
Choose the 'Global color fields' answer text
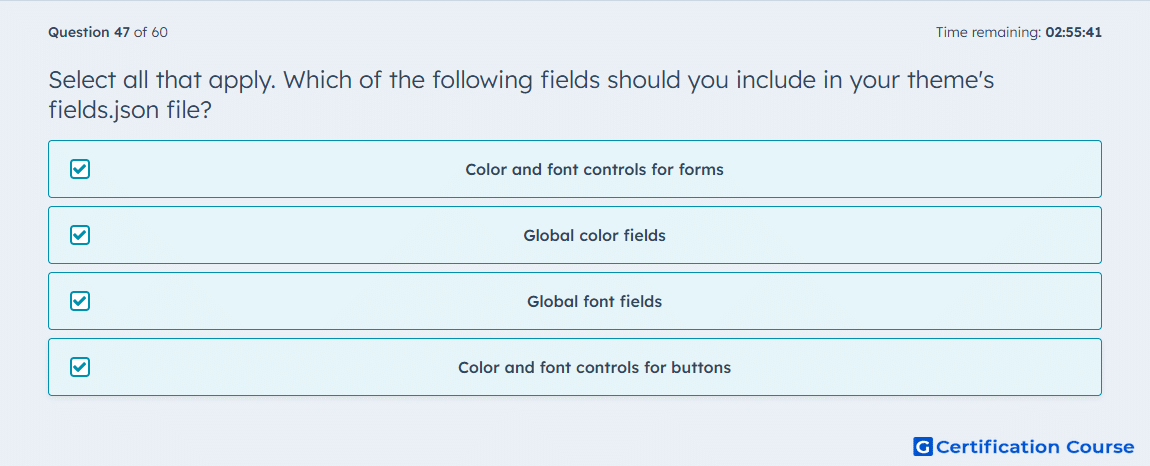(594, 236)
